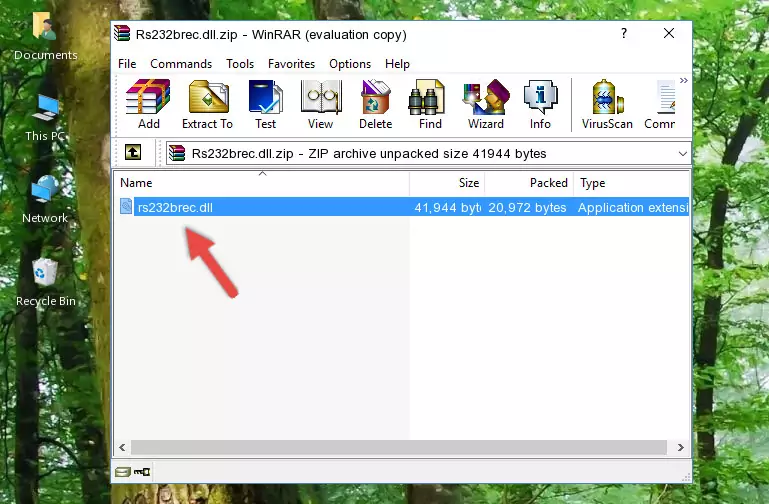The image size is (769, 504).
Task: Click the horizontal scrollbar right arrow
Action: point(680,447)
